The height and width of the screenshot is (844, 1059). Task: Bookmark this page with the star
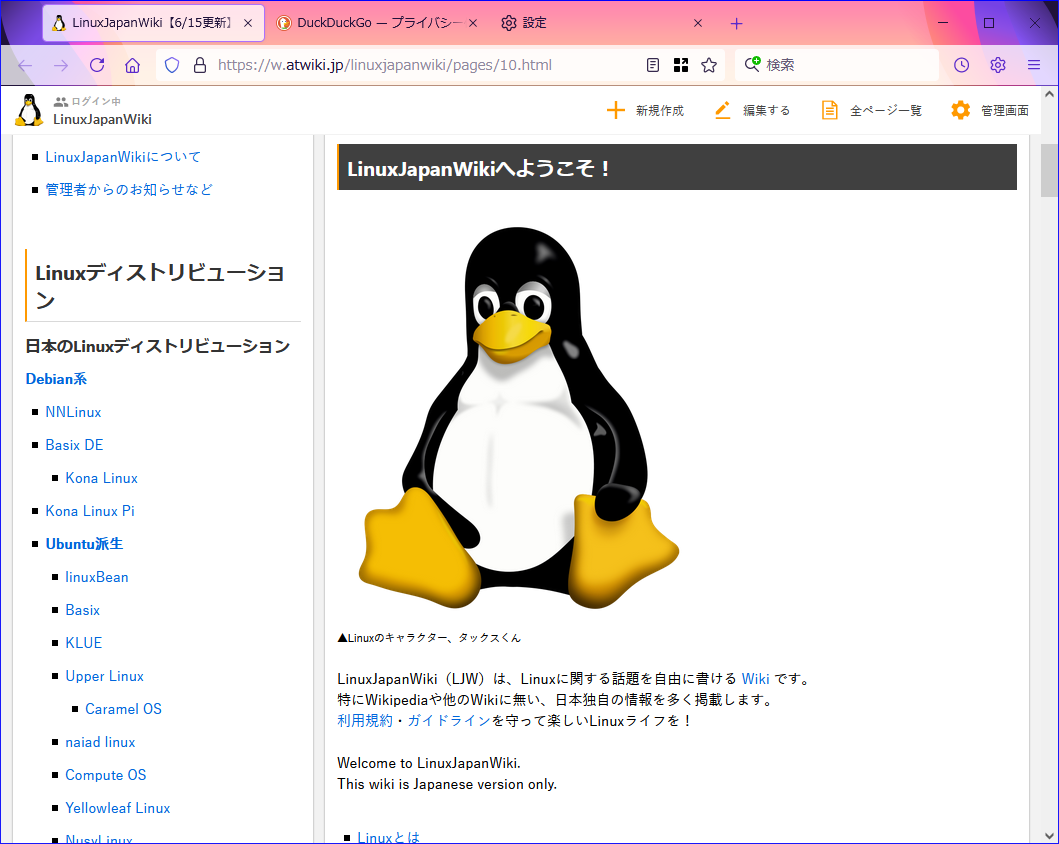pos(708,65)
